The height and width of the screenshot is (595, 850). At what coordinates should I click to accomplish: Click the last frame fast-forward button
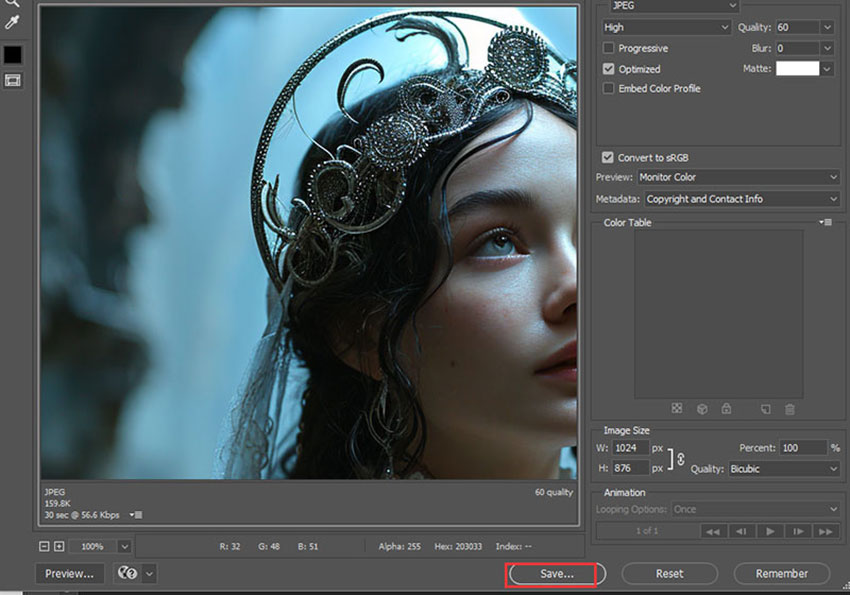(x=826, y=531)
